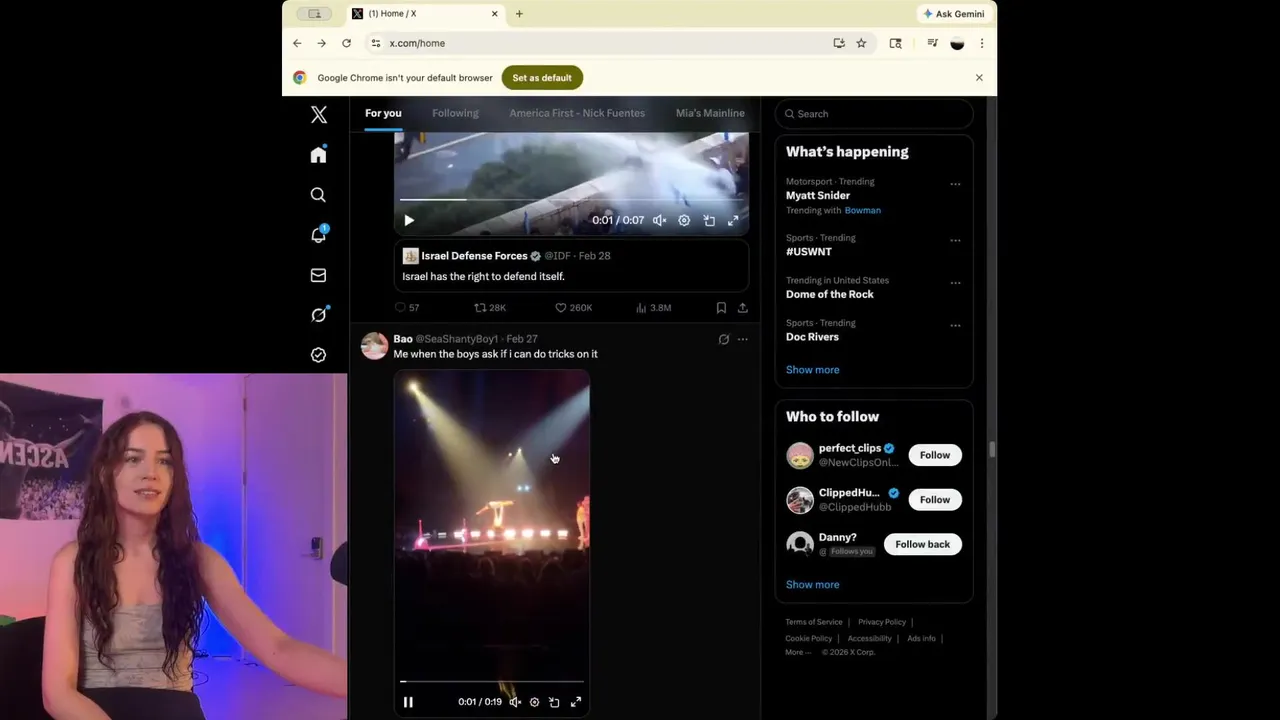Open more options for #USWNT trend
The width and height of the screenshot is (1280, 720).
955,240
